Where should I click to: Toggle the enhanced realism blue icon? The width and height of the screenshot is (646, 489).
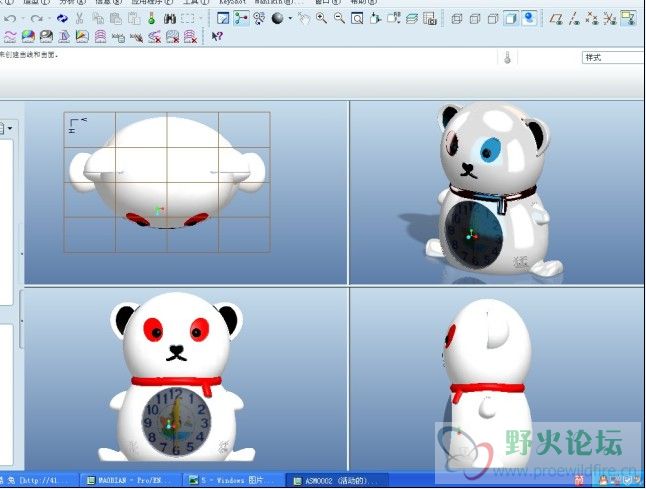(x=529, y=19)
